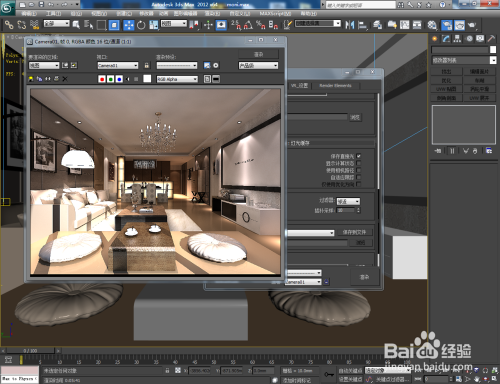This screenshot has height=384, width=500.
Task: Activate the Select and Scale tool
Action: 154,25
